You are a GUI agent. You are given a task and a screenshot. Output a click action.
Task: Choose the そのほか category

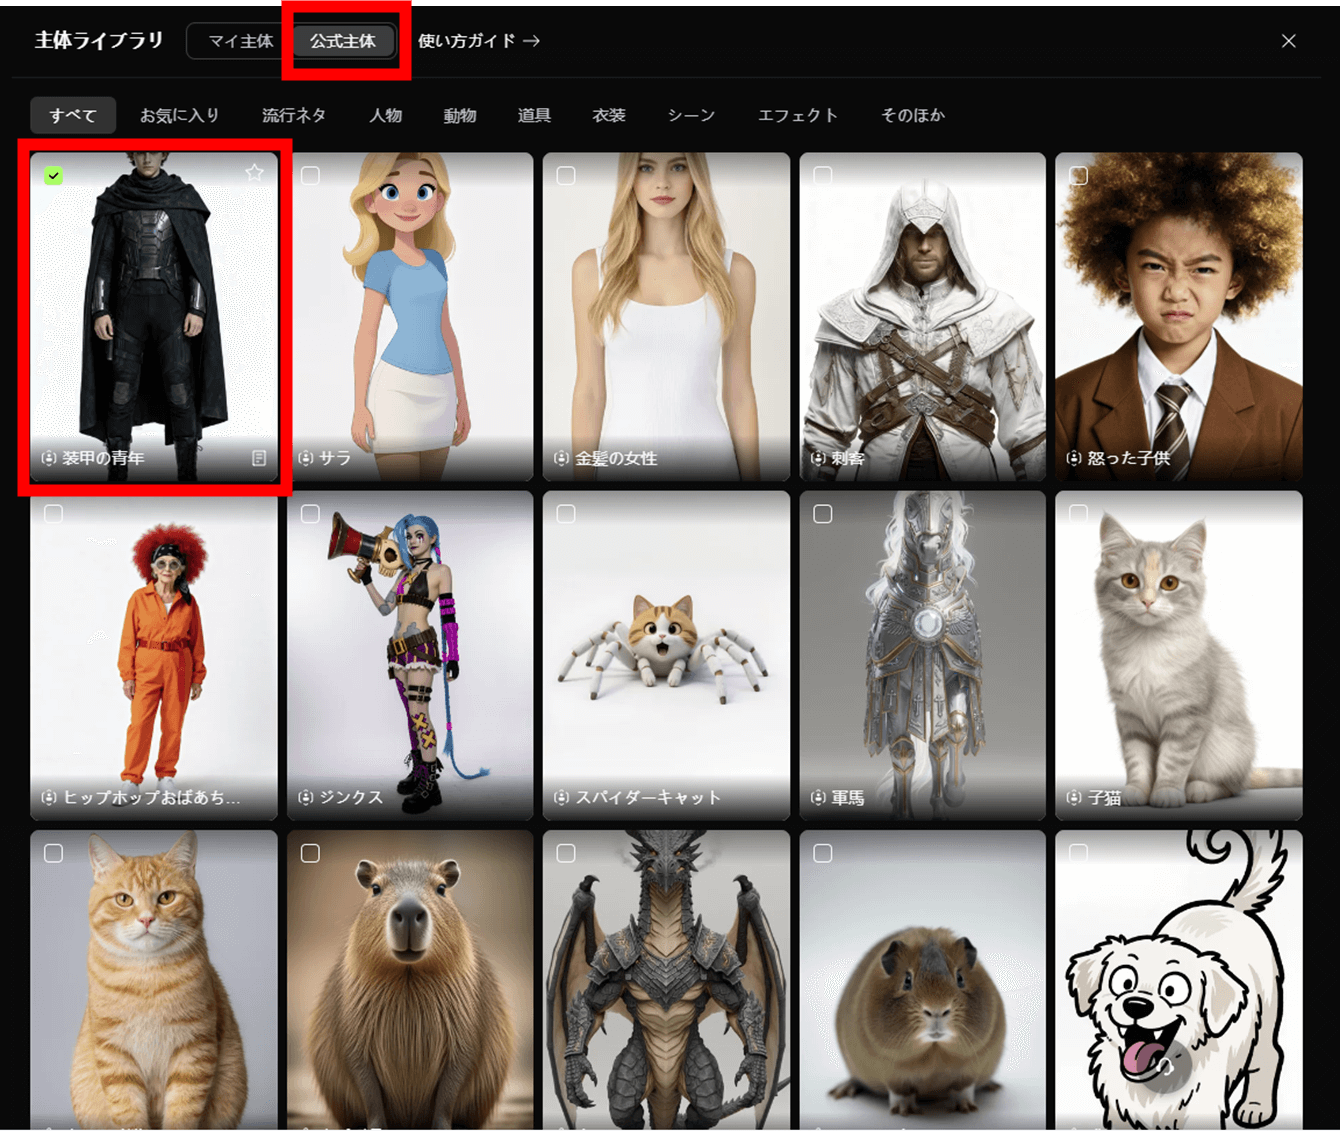tap(912, 115)
